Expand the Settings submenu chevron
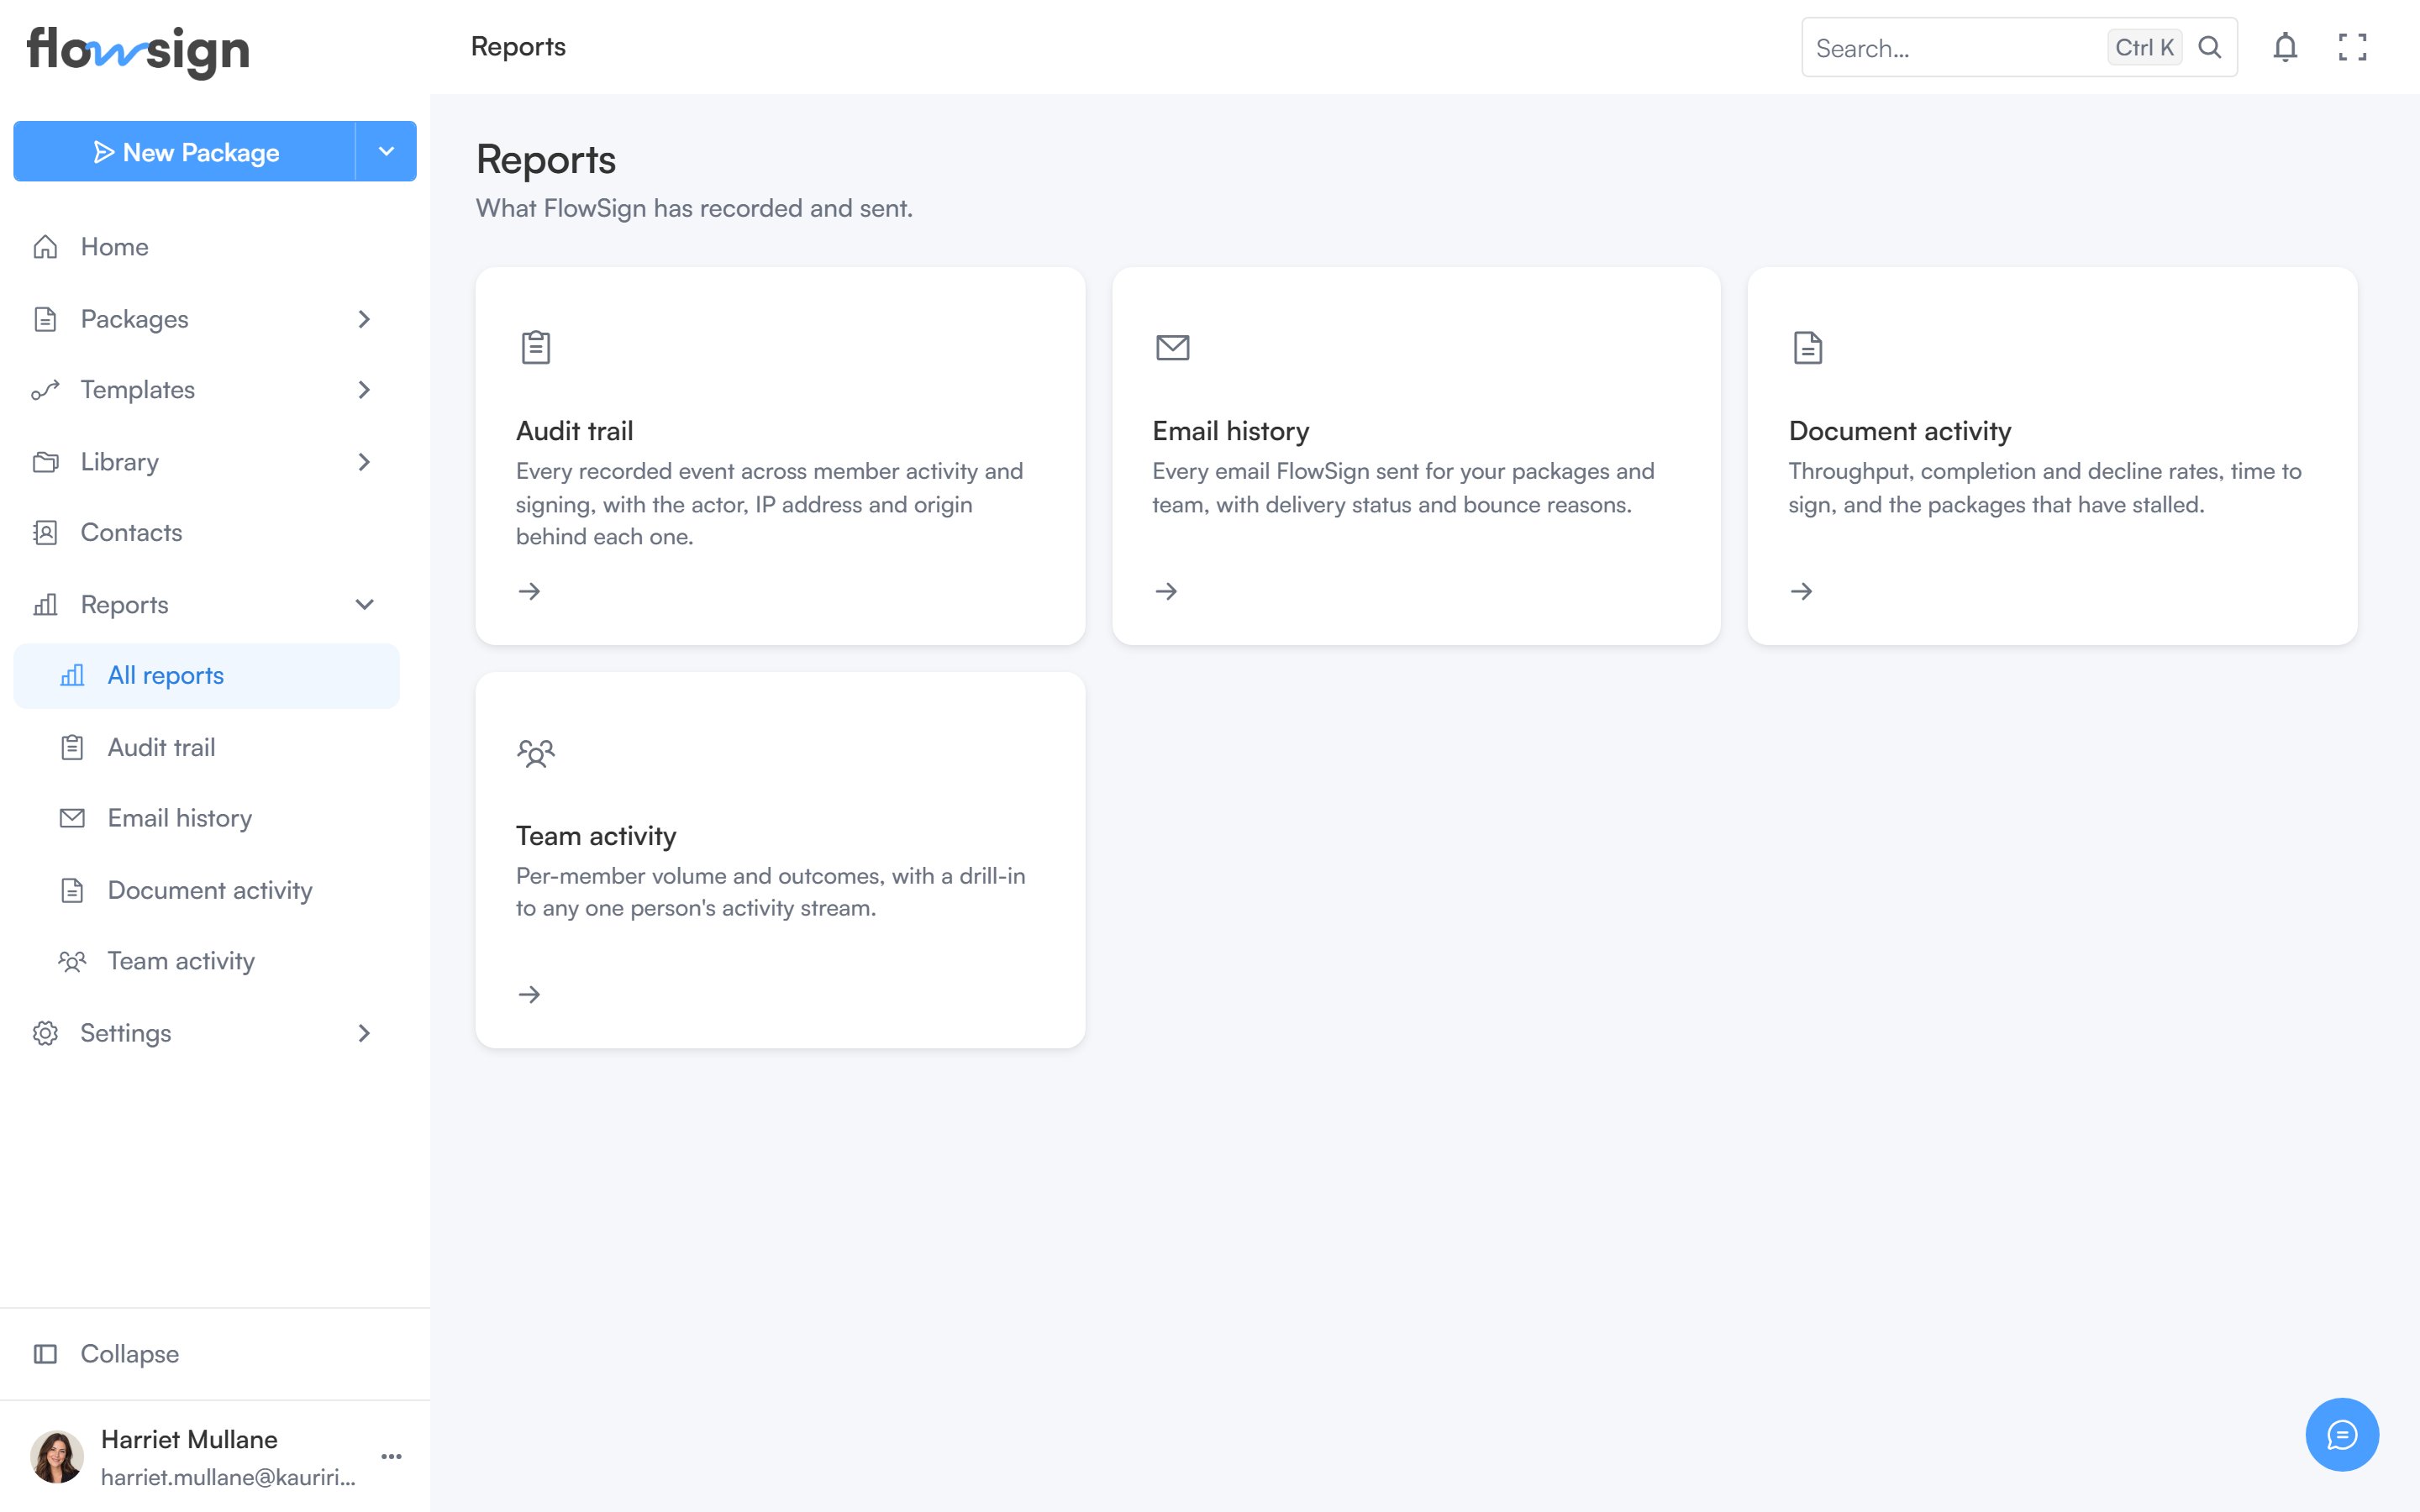The height and width of the screenshot is (1512, 2420). [364, 1033]
